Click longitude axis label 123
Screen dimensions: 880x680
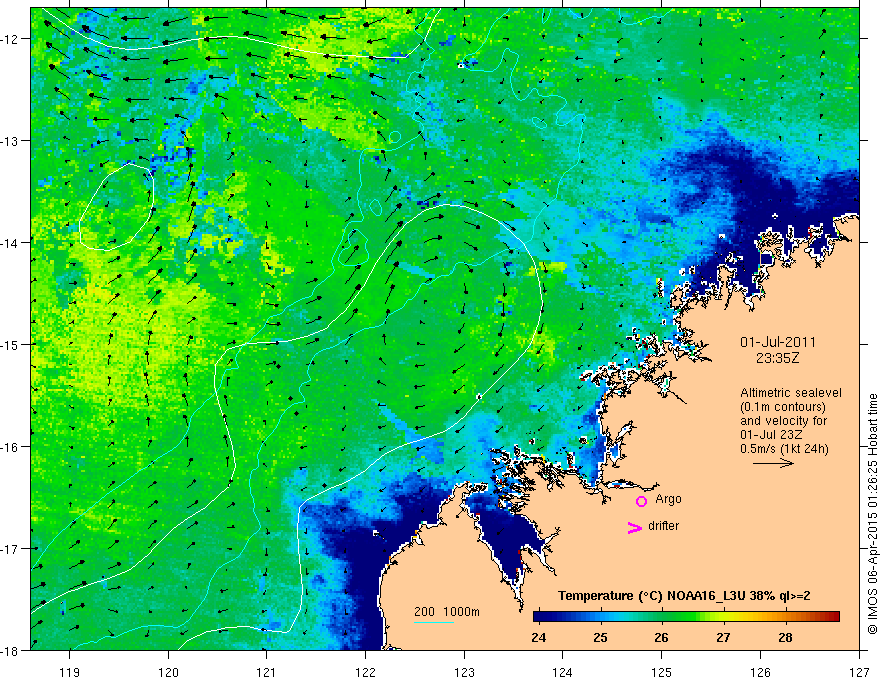tap(464, 673)
